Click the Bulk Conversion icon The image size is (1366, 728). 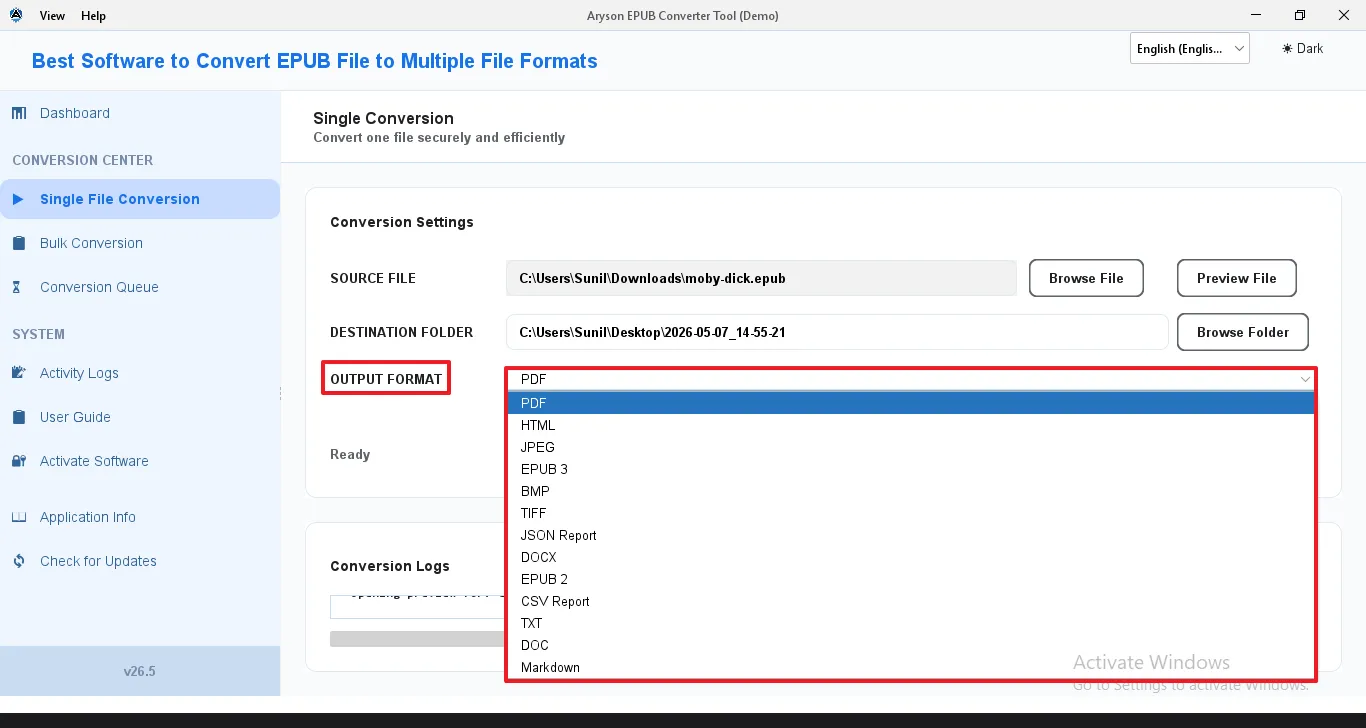[x=19, y=243]
